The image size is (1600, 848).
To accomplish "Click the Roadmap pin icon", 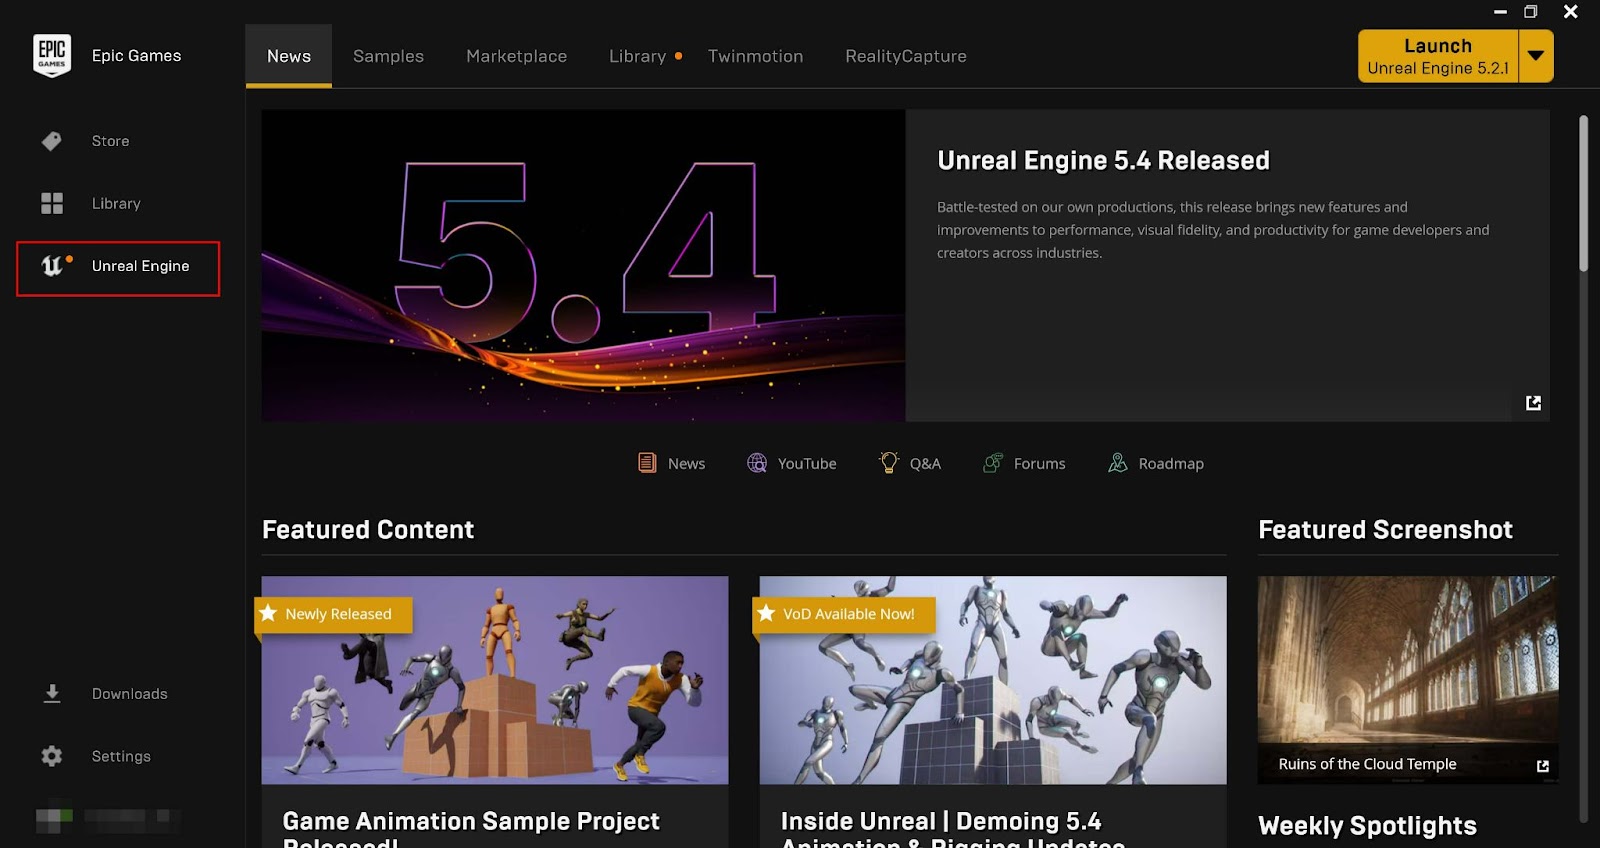I will point(1117,463).
